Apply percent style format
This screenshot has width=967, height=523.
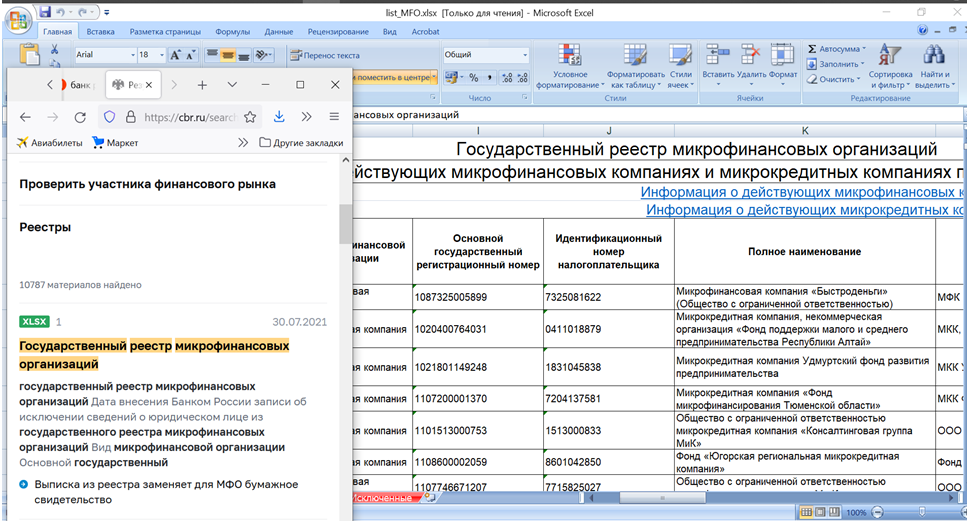(x=474, y=78)
